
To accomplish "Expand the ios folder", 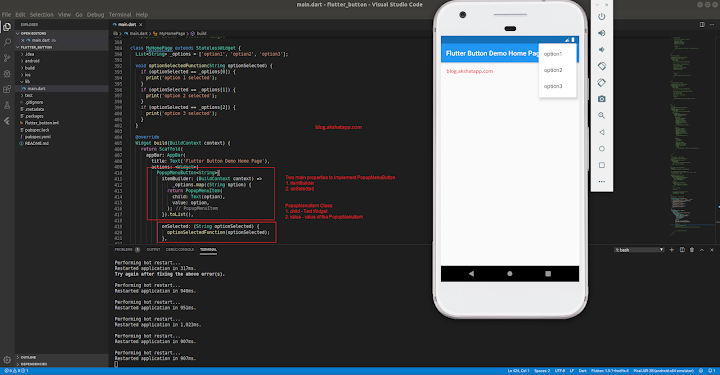I will tap(28, 74).
